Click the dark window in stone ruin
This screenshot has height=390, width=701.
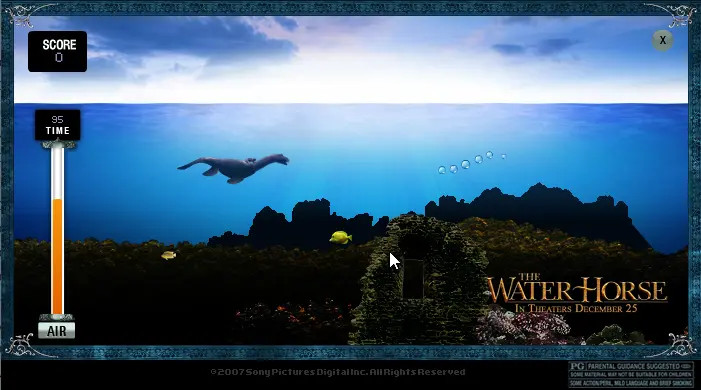(x=414, y=279)
